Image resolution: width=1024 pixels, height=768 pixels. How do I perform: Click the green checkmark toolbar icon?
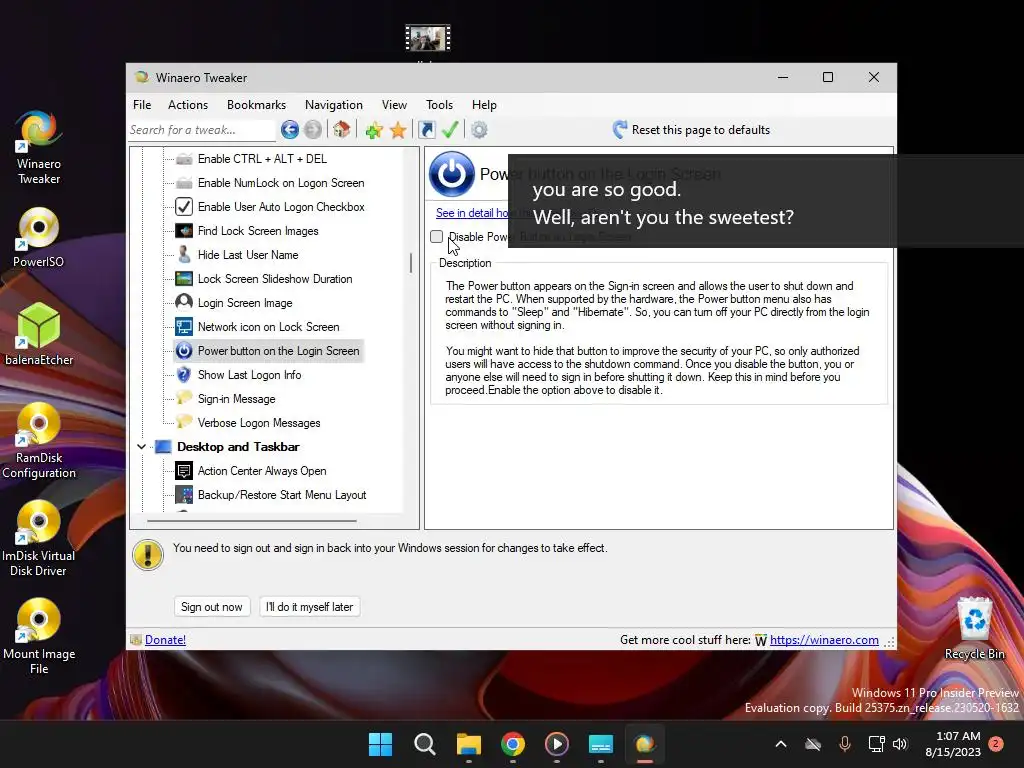click(450, 130)
